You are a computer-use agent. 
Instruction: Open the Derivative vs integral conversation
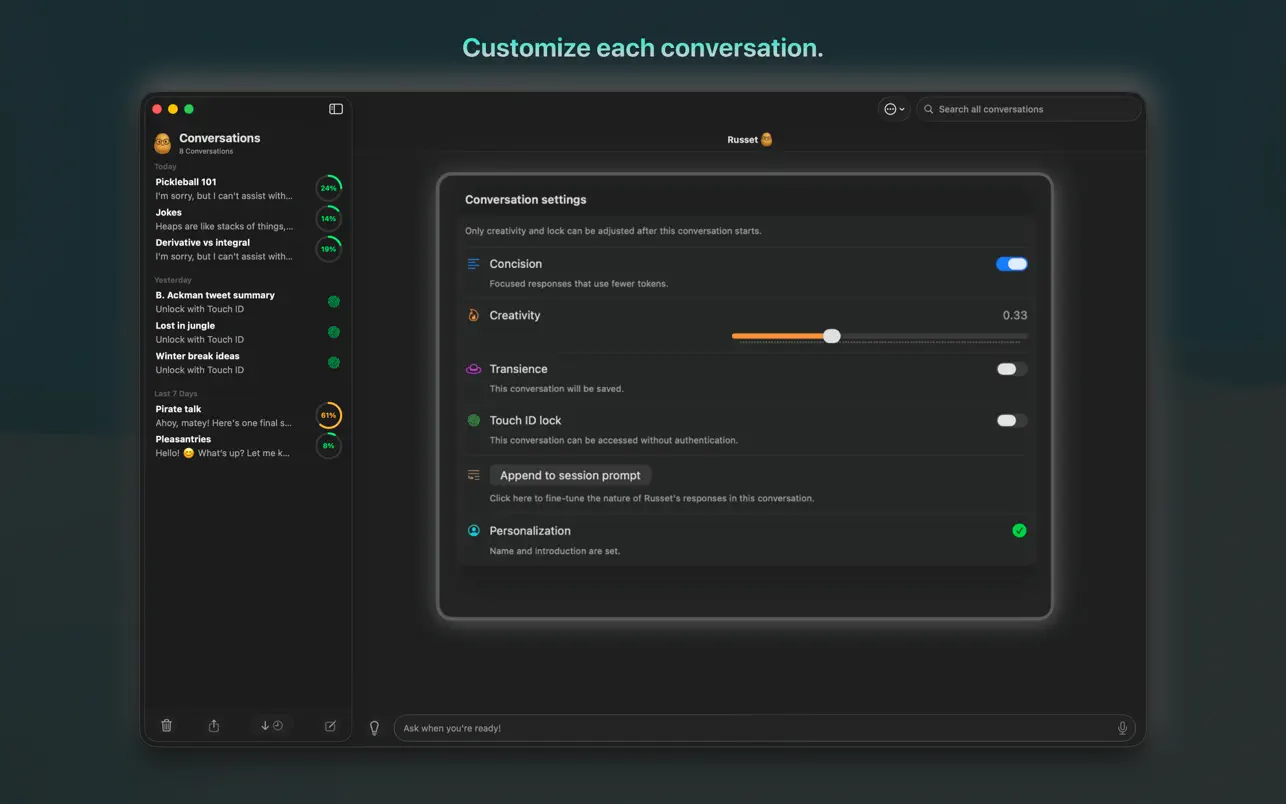pos(248,249)
